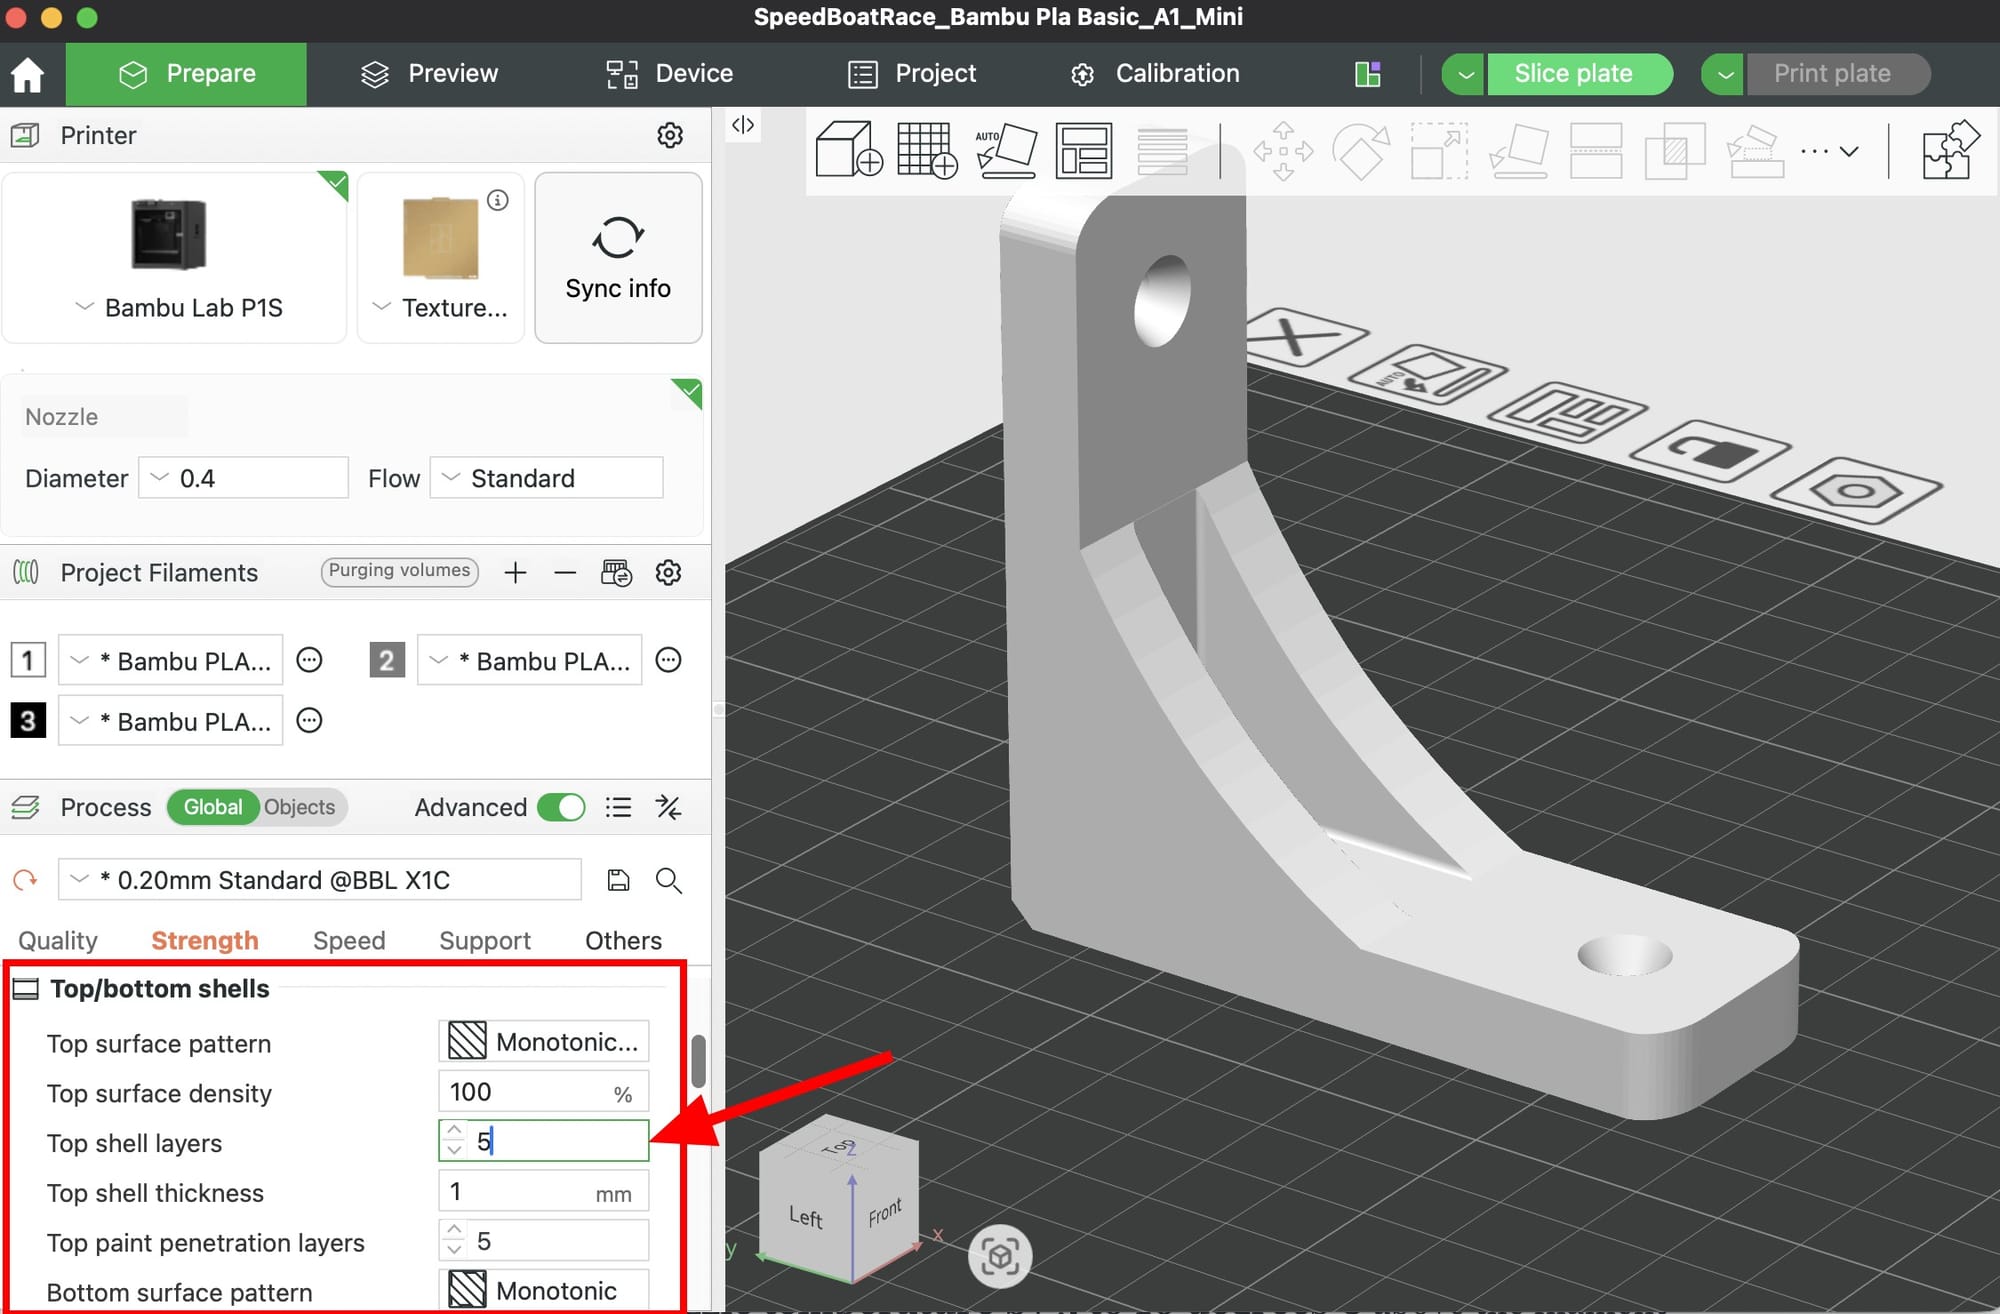The height and width of the screenshot is (1314, 2000).
Task: Switch to the Preview tab
Action: pyautogui.click(x=430, y=74)
